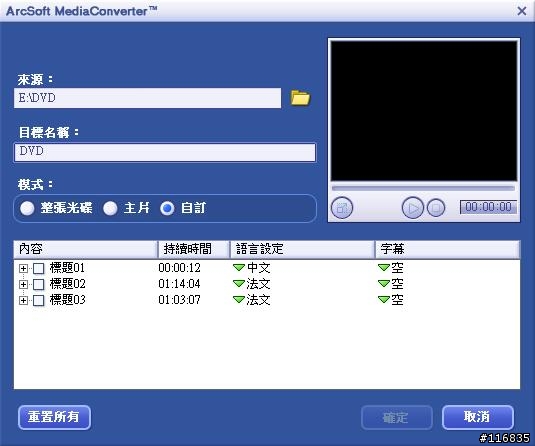
Task: Expand the 標題01 tree node
Action: 23,268
